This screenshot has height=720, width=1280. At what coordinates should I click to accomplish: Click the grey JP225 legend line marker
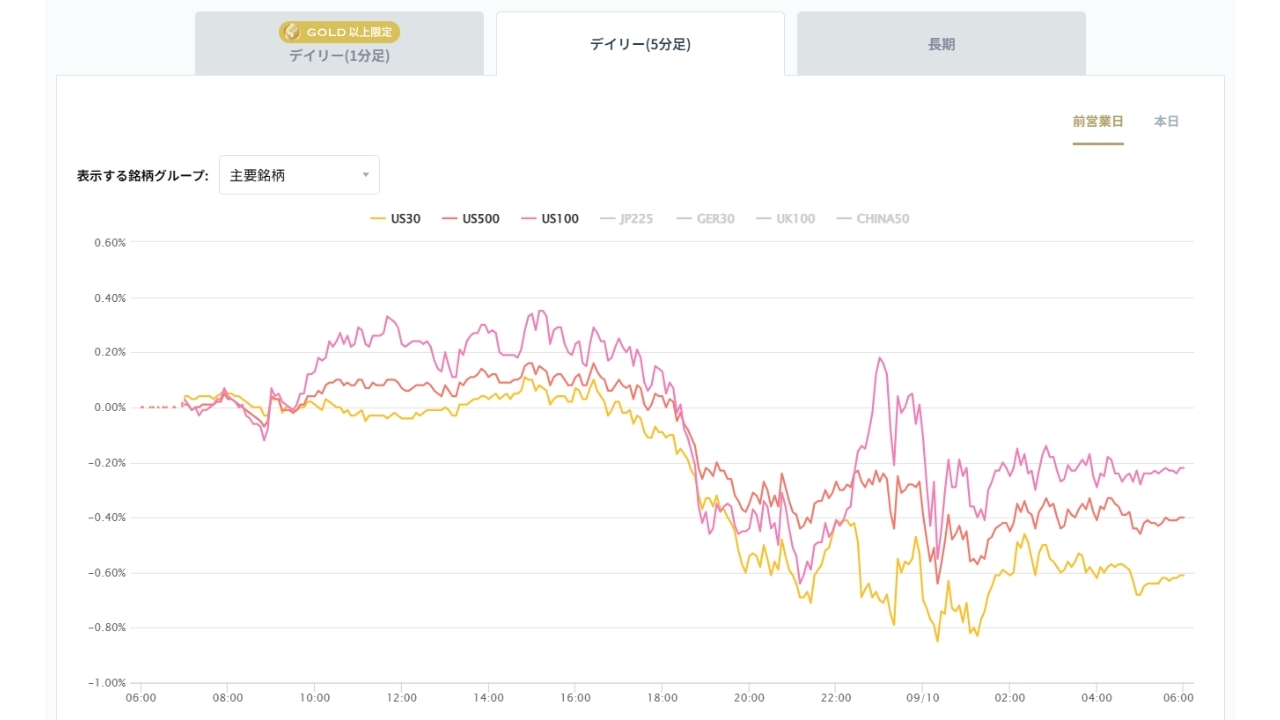tap(606, 219)
